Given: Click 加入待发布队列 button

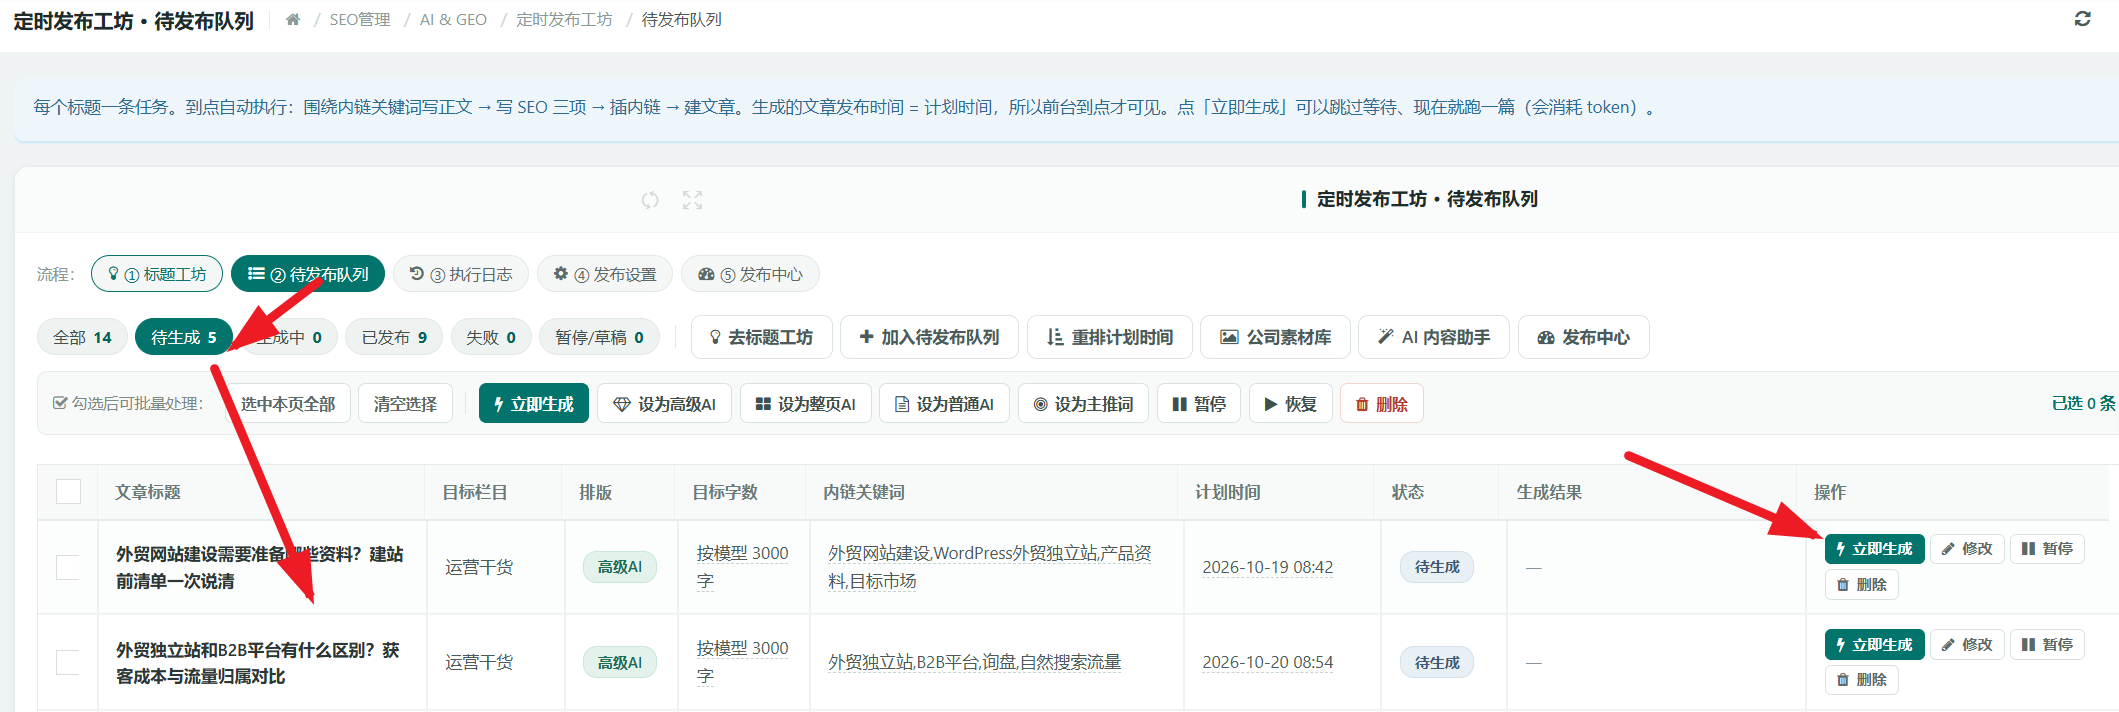Looking at the screenshot, I should point(929,337).
